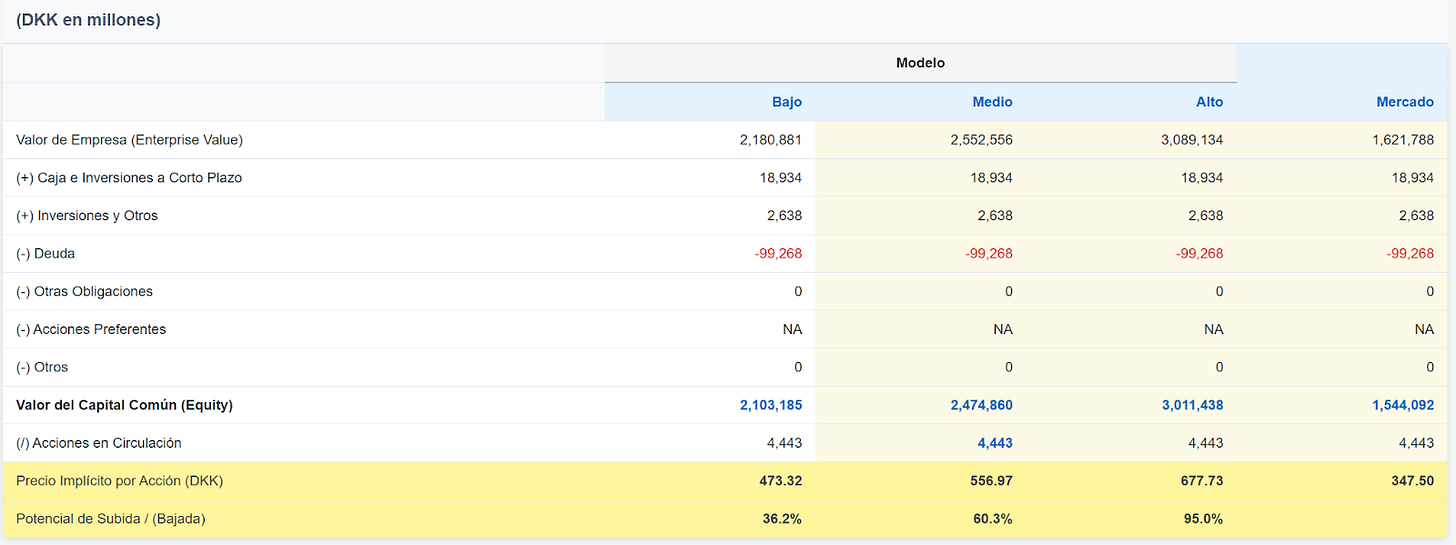Click "Potencial de Subida / (Bajada)" label

click(x=111, y=519)
